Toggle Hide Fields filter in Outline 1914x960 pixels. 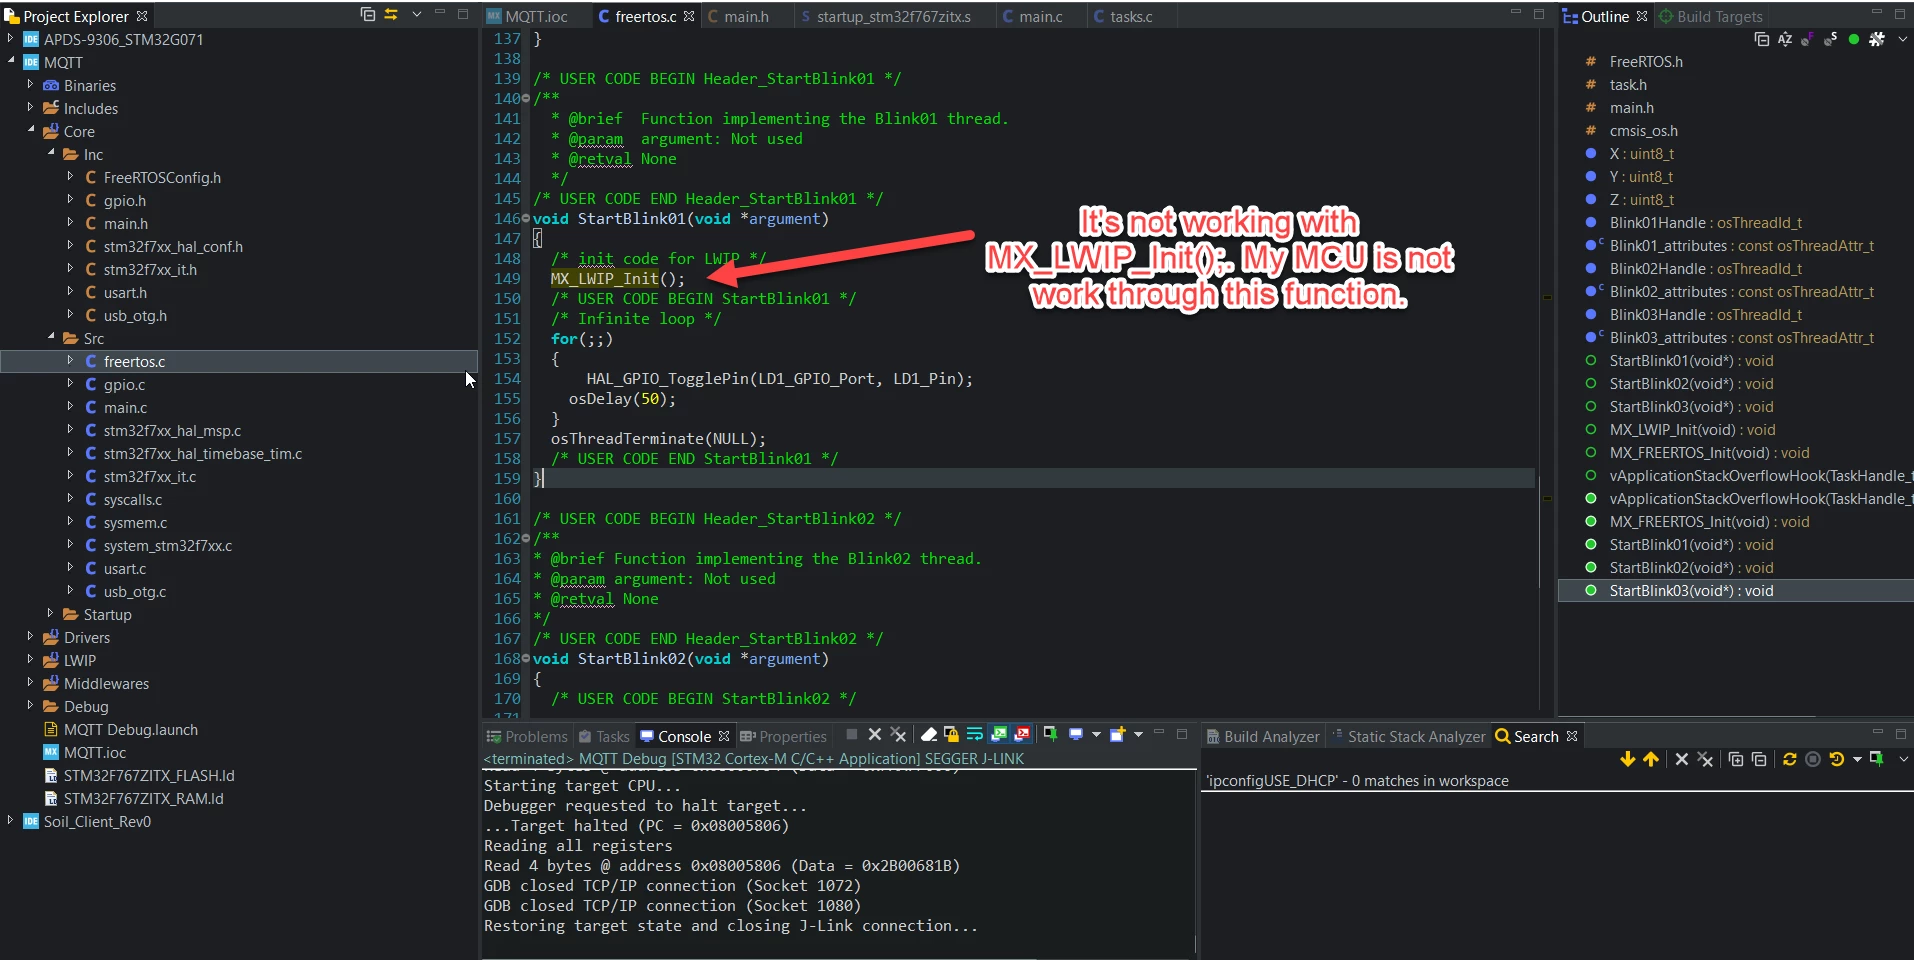1808,40
